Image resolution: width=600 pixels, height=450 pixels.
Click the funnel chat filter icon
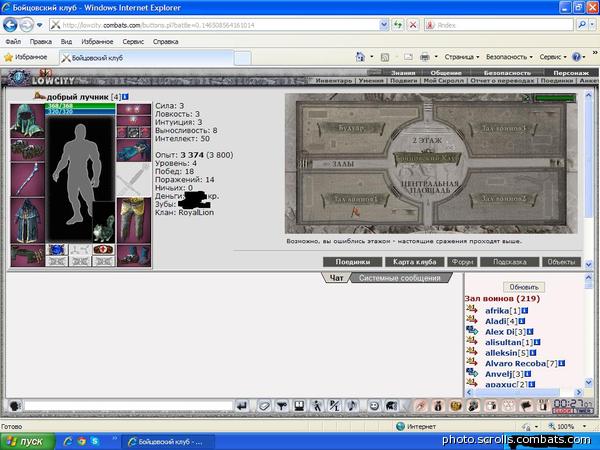click(x=282, y=406)
